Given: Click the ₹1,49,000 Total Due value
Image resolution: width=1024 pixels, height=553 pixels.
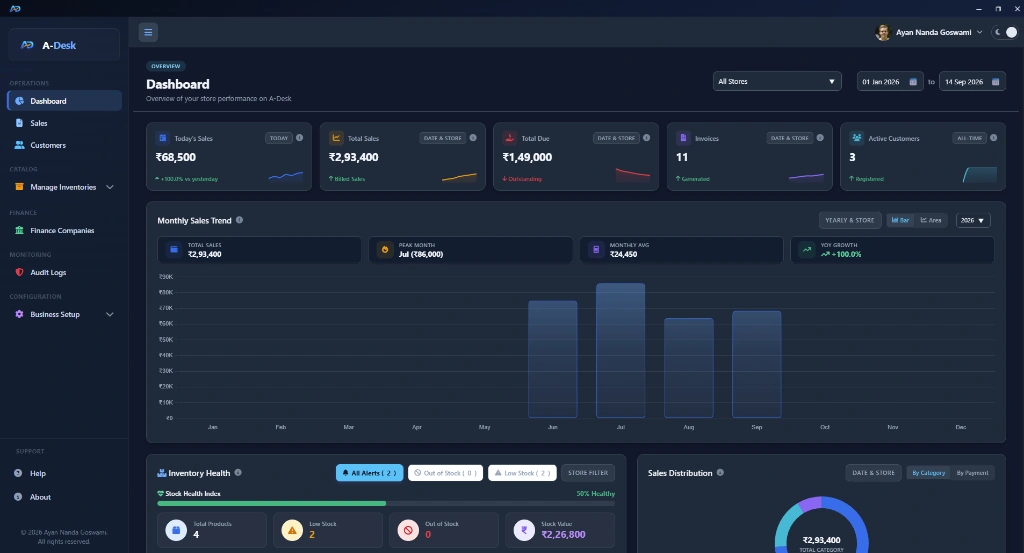Looking at the screenshot, I should pos(527,157).
